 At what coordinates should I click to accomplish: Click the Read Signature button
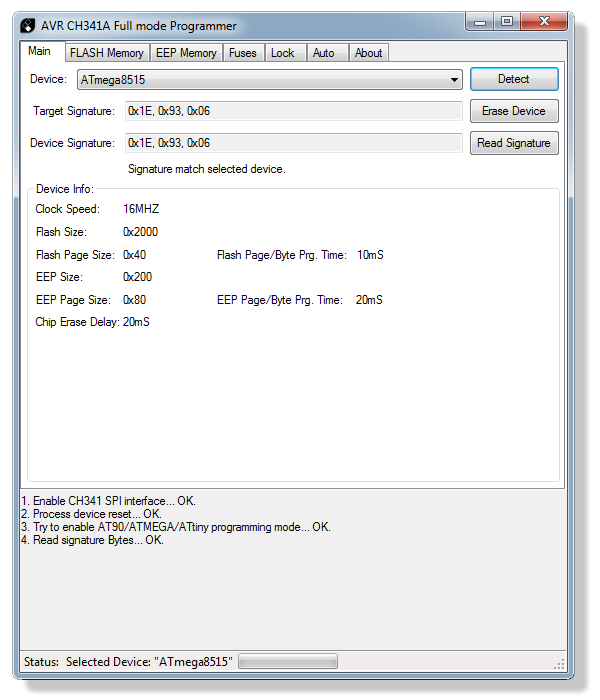514,143
